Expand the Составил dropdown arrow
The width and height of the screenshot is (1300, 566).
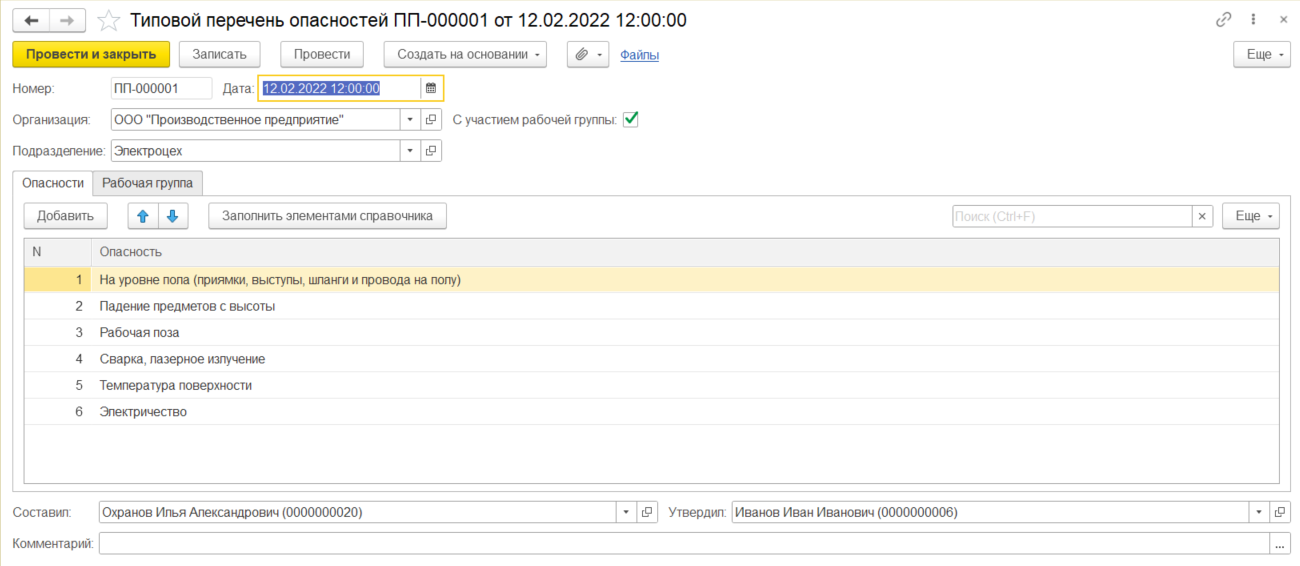tap(627, 512)
